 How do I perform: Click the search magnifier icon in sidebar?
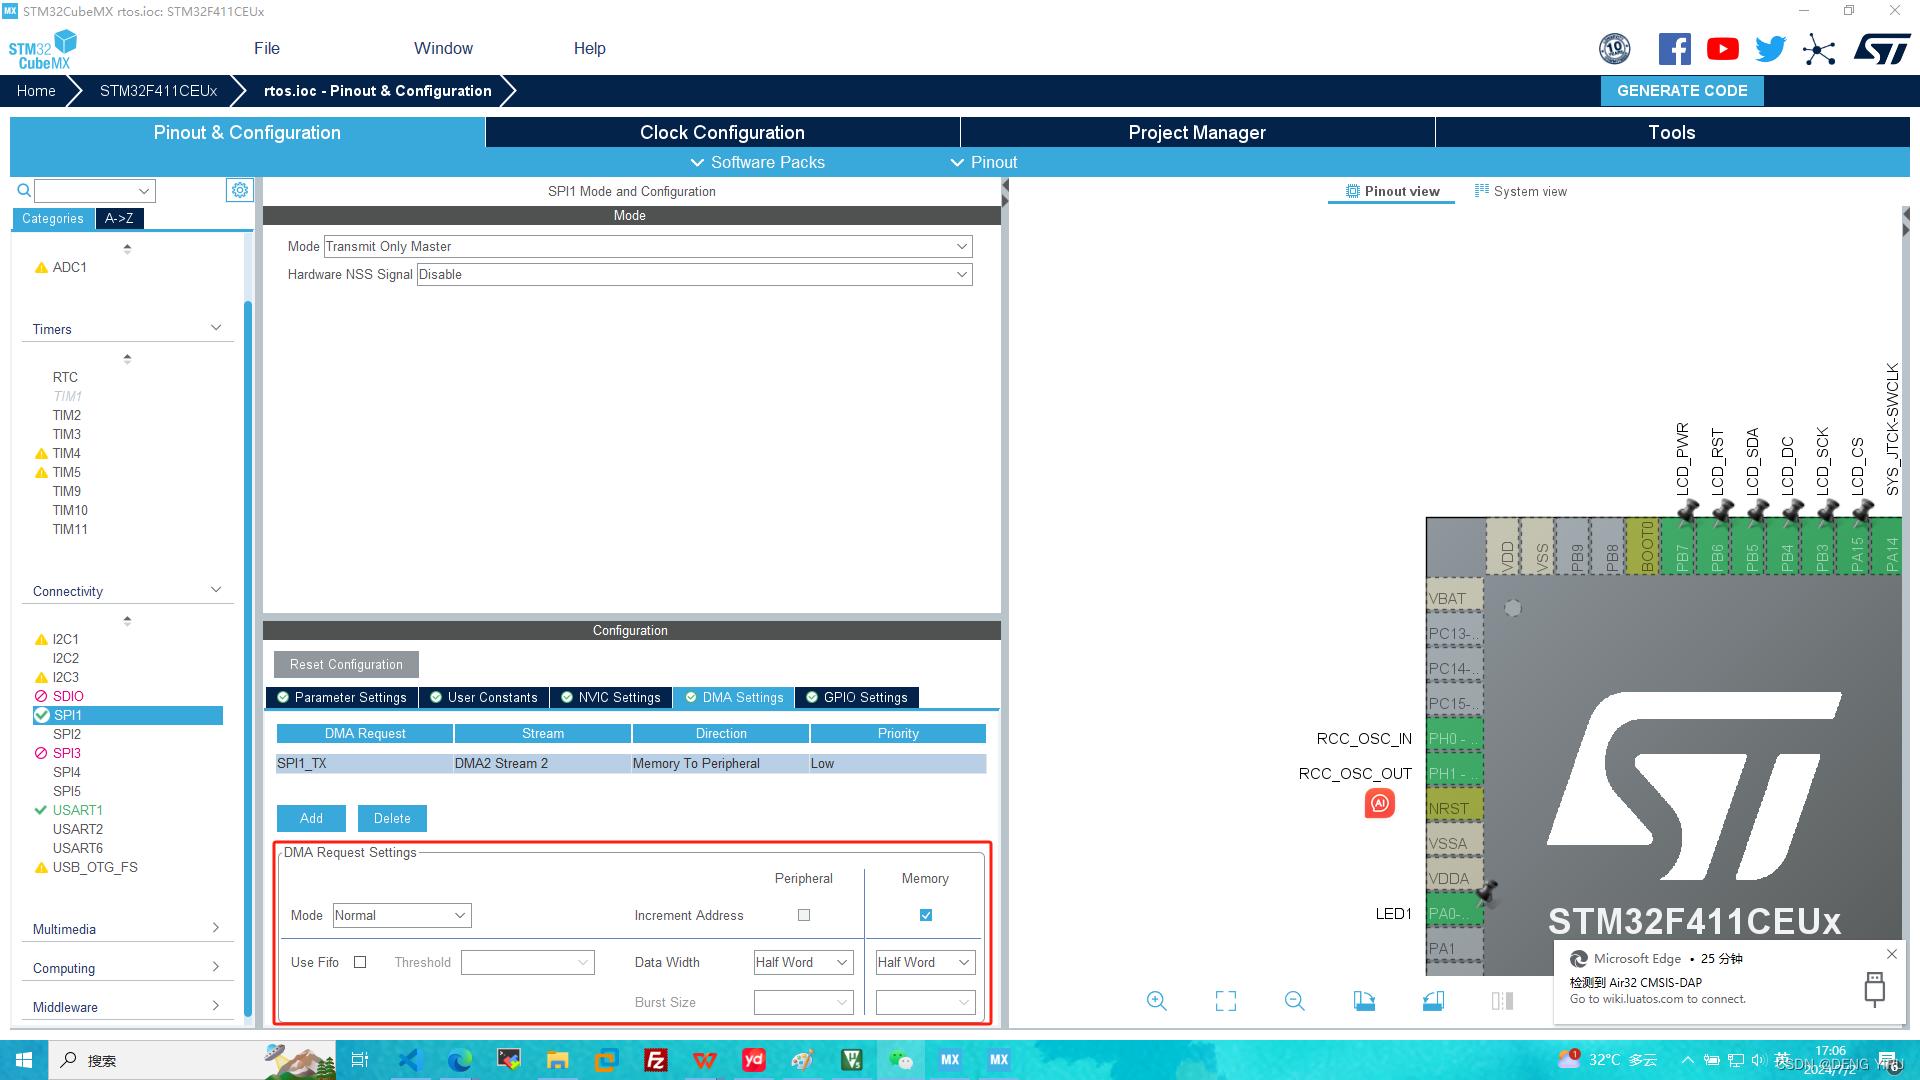coord(24,190)
